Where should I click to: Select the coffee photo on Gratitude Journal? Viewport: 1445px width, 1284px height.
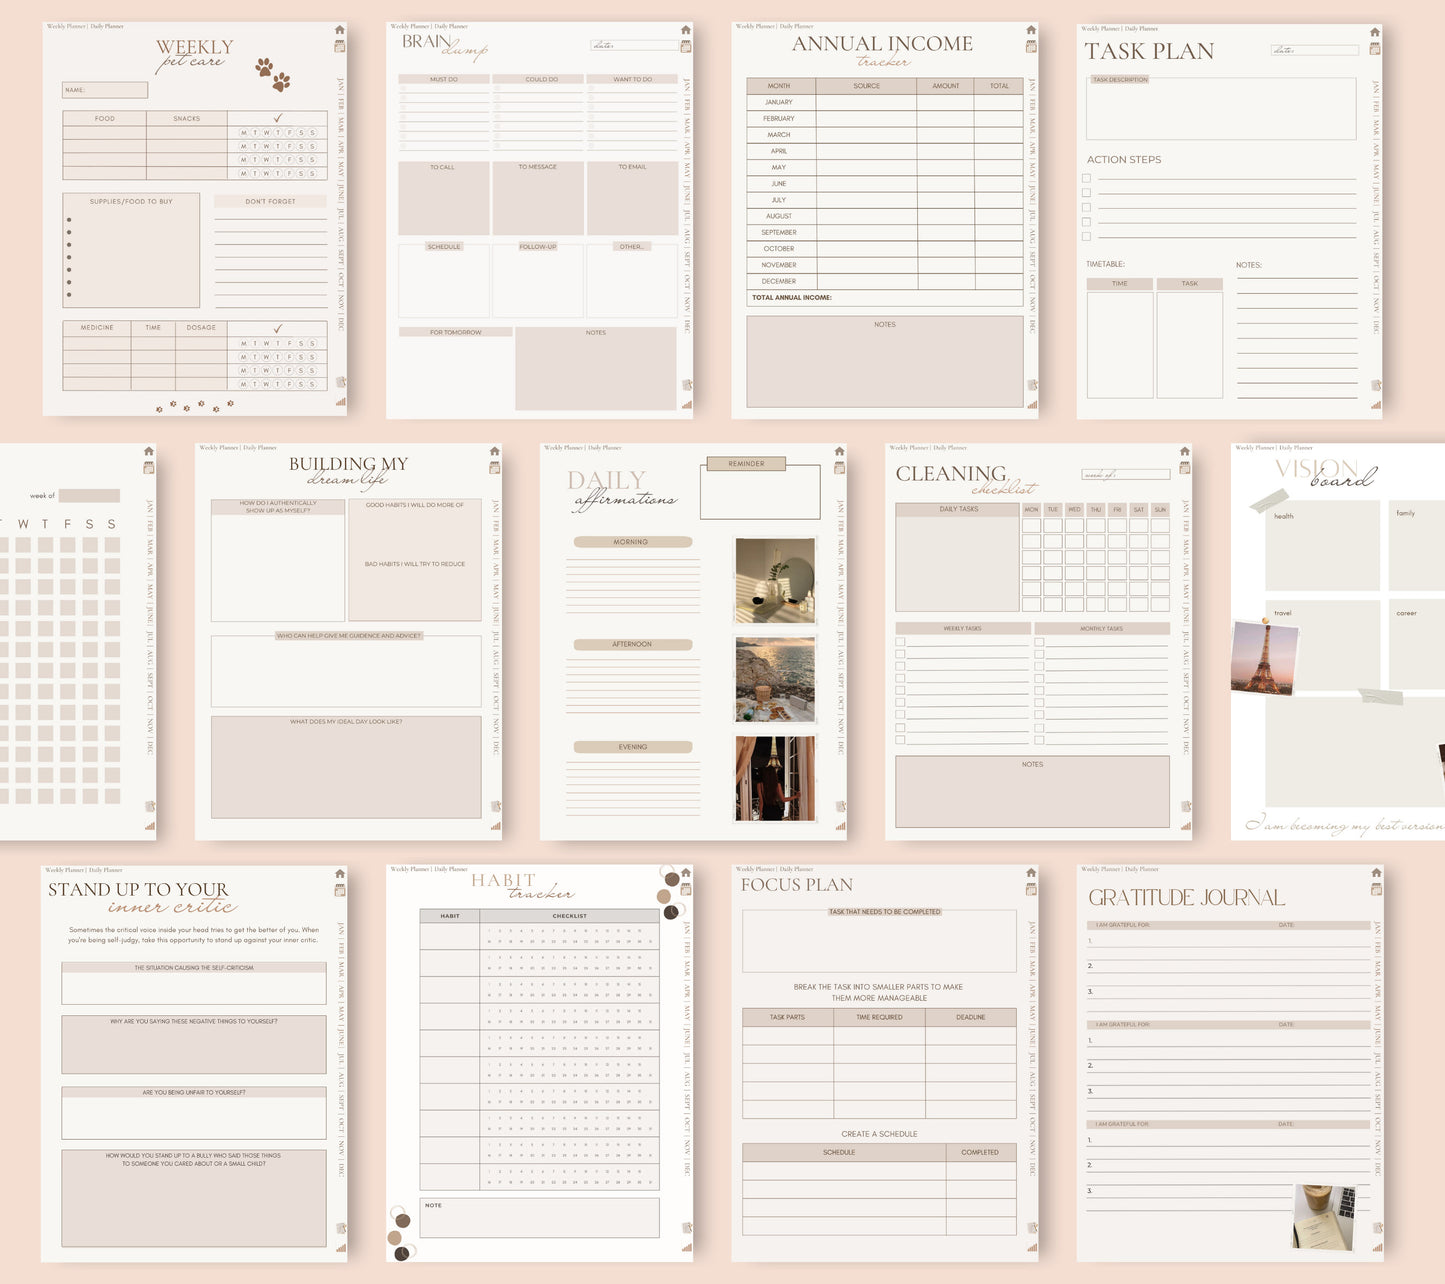tap(1324, 1217)
